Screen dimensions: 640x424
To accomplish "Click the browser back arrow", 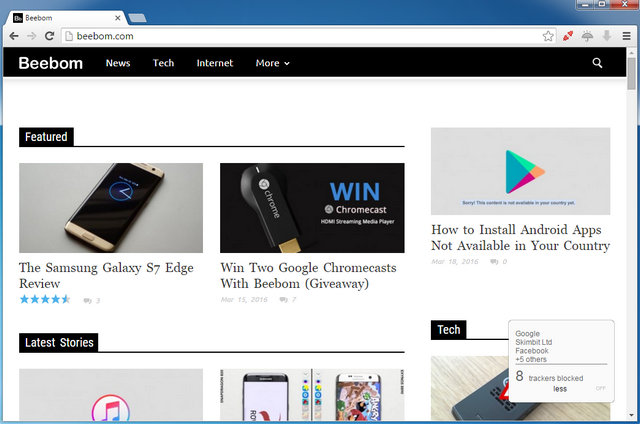I will (x=14, y=36).
